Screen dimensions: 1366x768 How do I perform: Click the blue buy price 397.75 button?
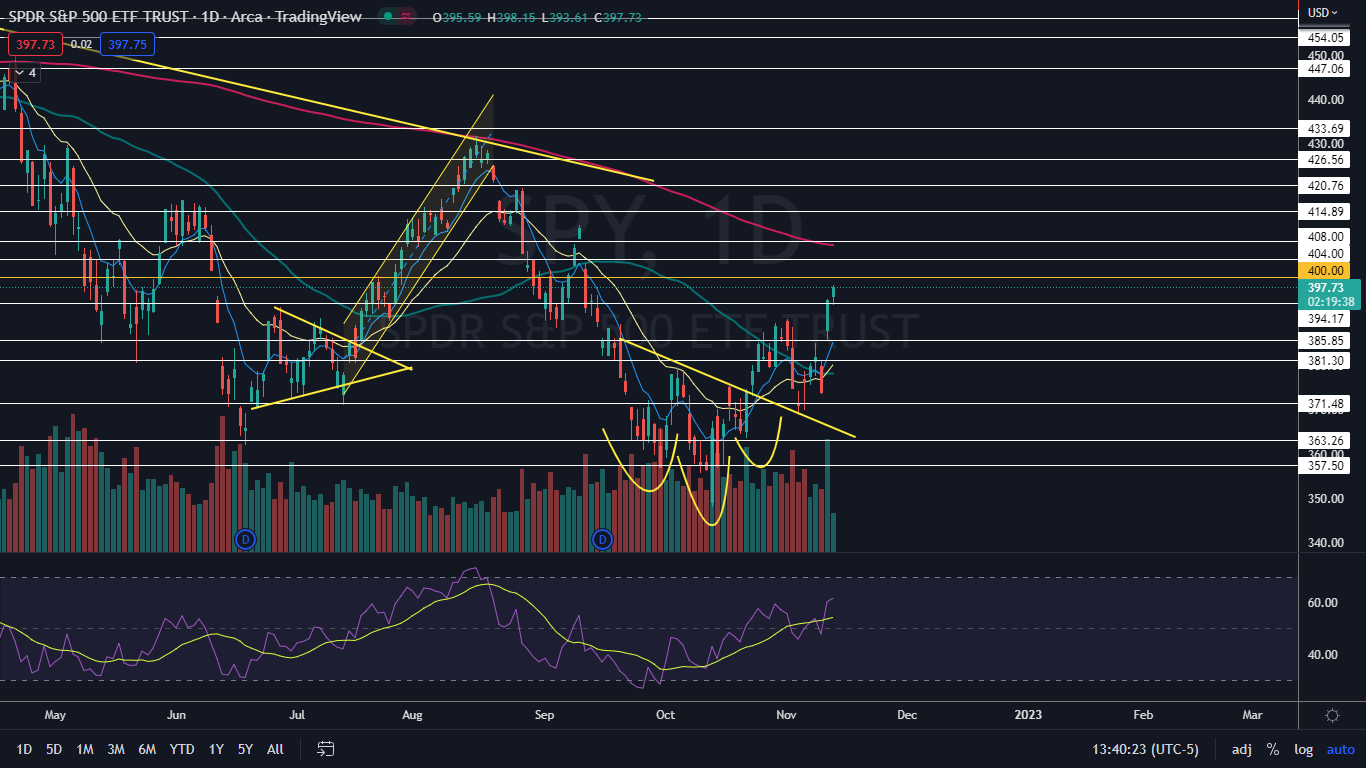coord(127,44)
